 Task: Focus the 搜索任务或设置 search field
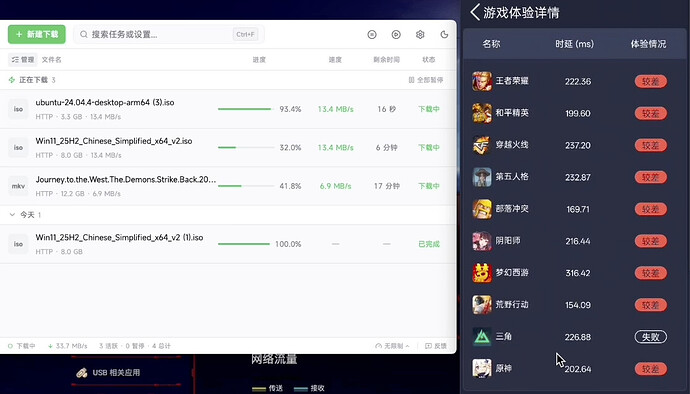[169, 34]
